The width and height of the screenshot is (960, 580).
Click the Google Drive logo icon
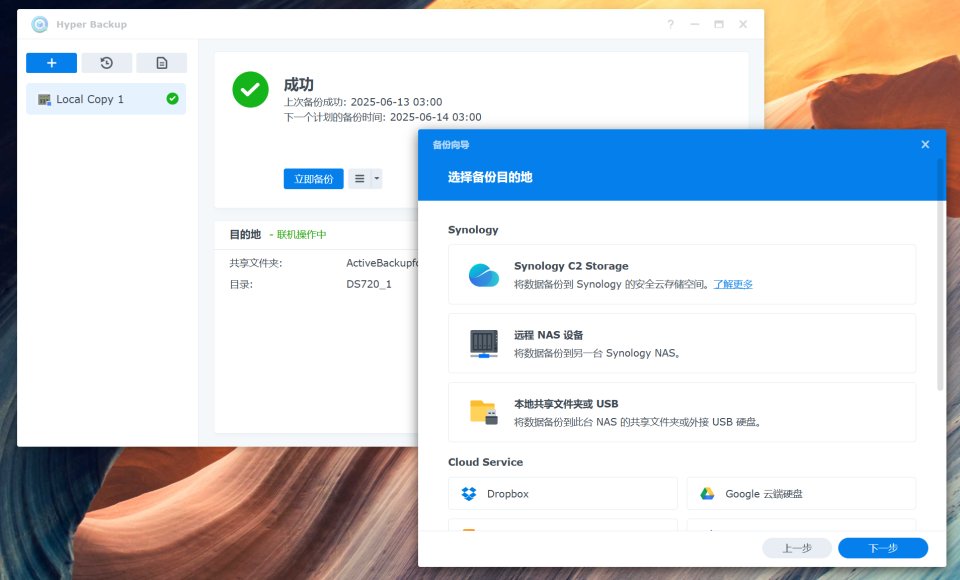click(x=707, y=493)
